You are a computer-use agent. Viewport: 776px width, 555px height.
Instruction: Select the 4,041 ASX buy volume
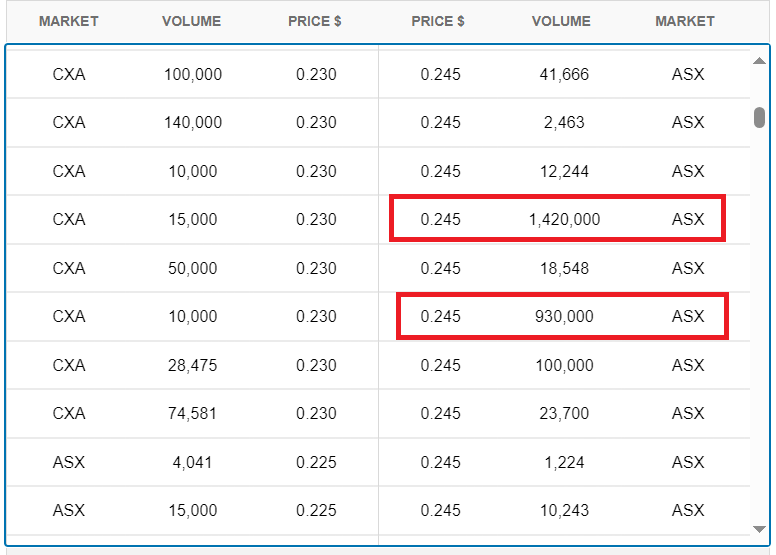point(192,462)
